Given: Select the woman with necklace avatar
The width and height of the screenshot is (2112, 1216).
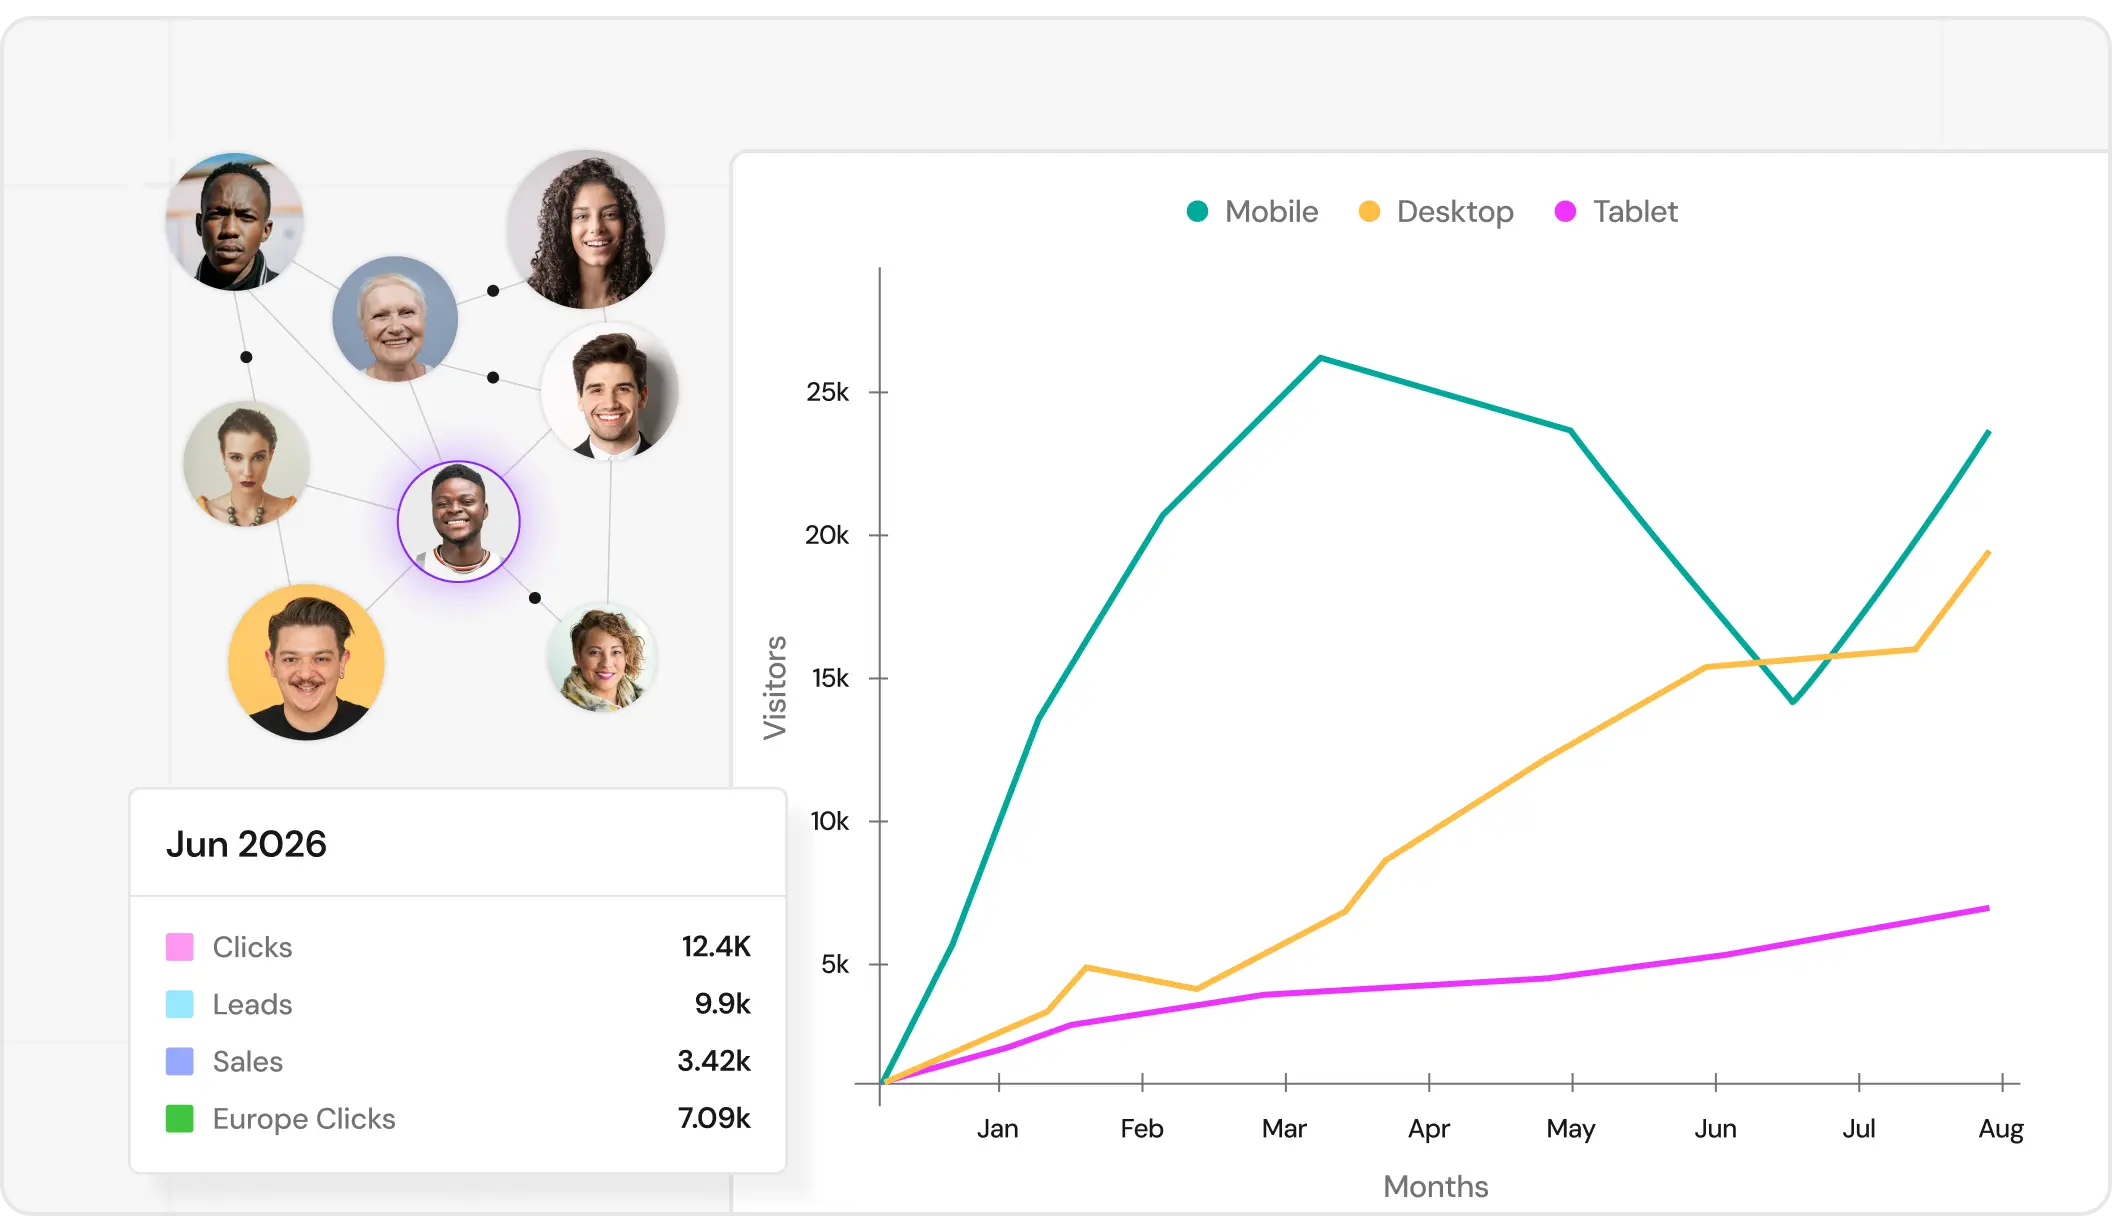Looking at the screenshot, I should coord(246,464).
